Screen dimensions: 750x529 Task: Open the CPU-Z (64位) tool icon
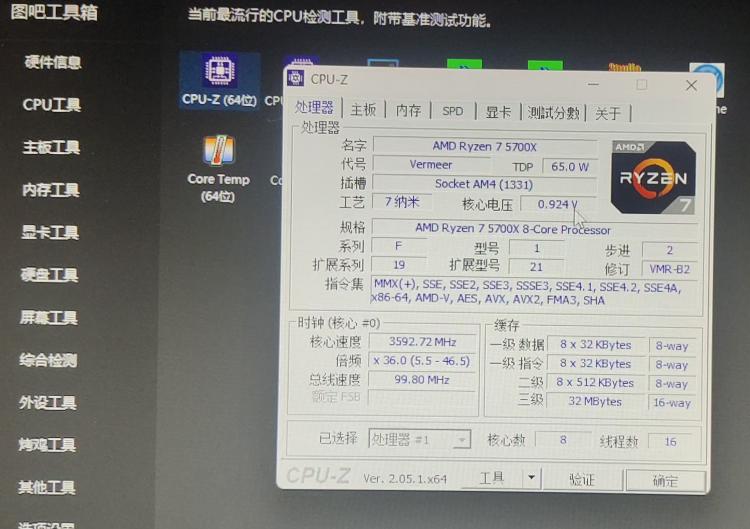[x=219, y=80]
